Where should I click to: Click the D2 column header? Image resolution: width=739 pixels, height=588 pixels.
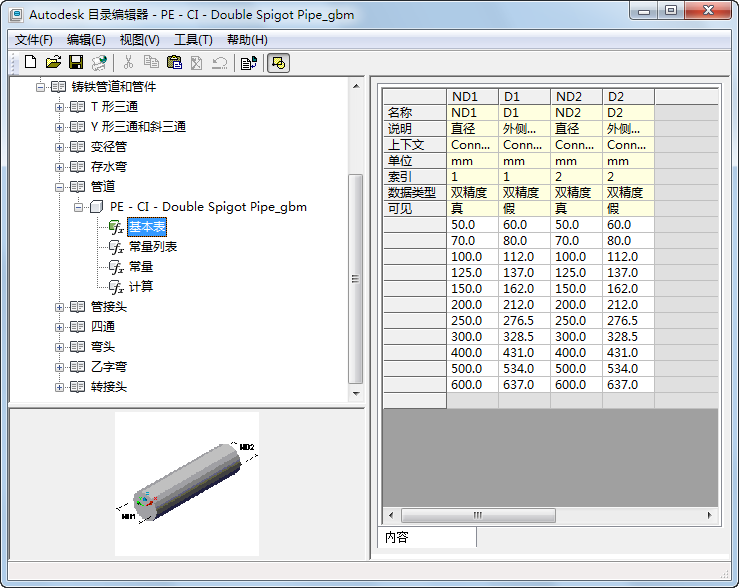[x=628, y=97]
